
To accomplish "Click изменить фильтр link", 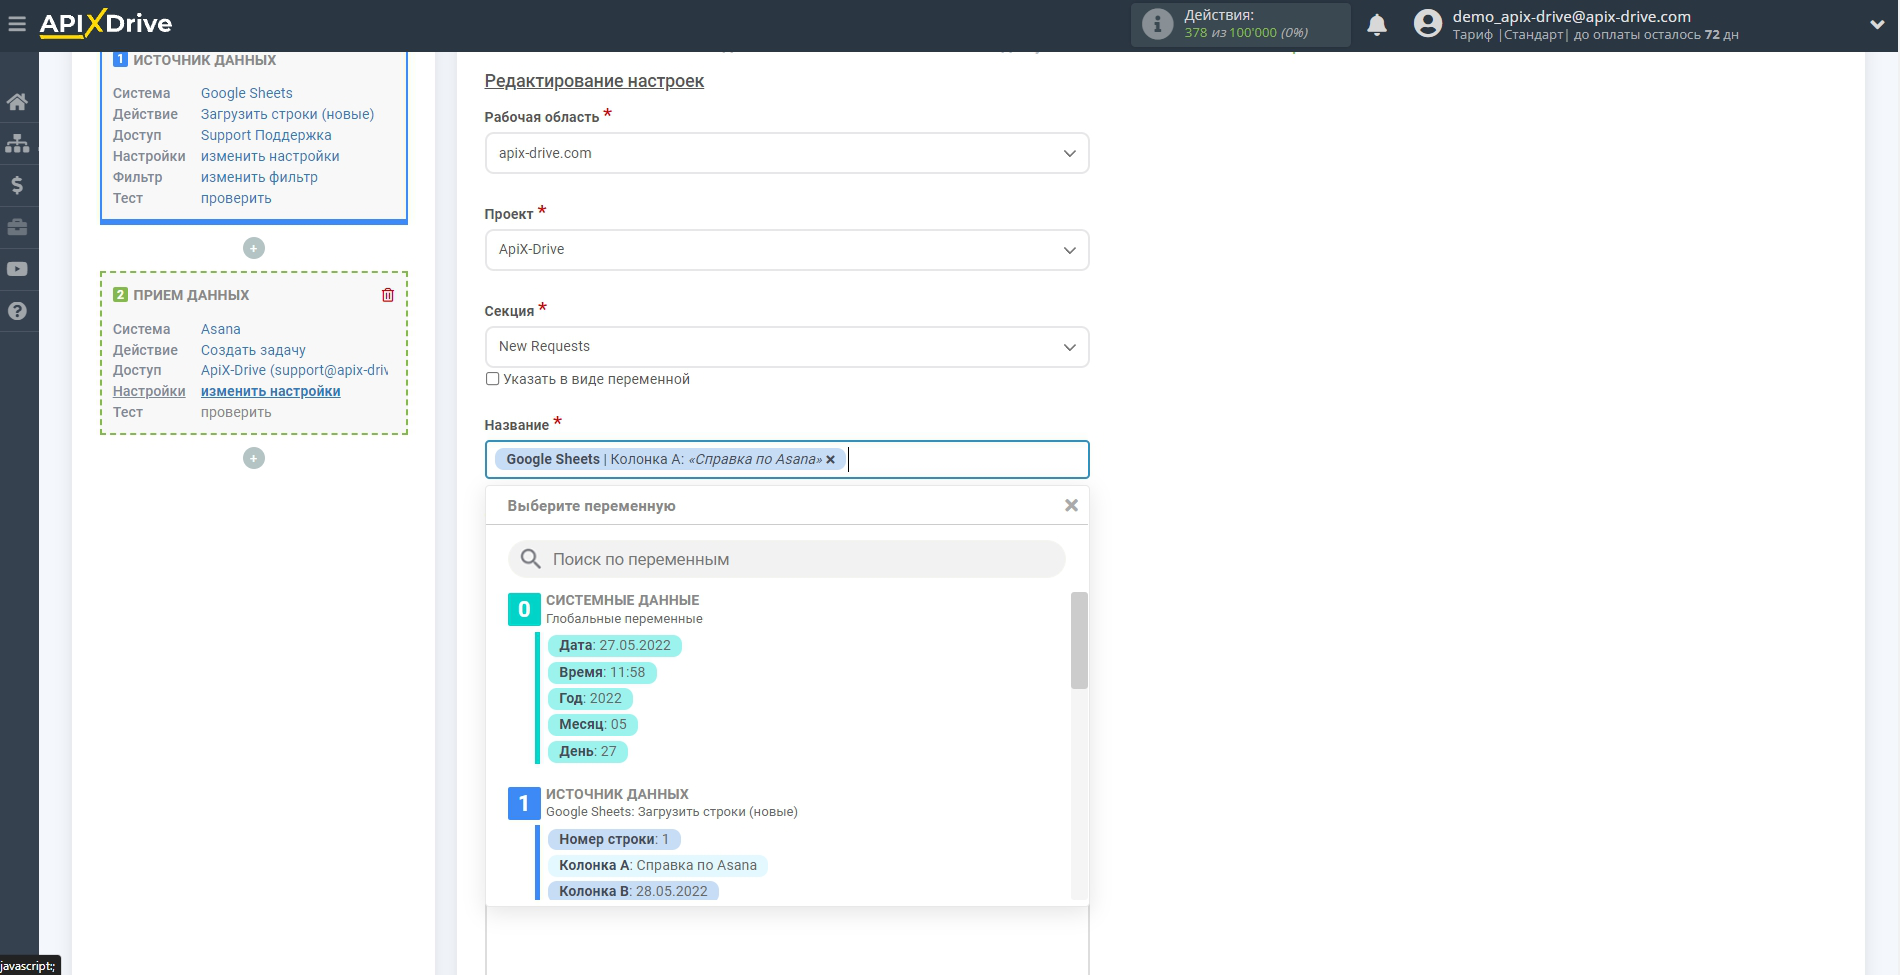I will [x=259, y=177].
